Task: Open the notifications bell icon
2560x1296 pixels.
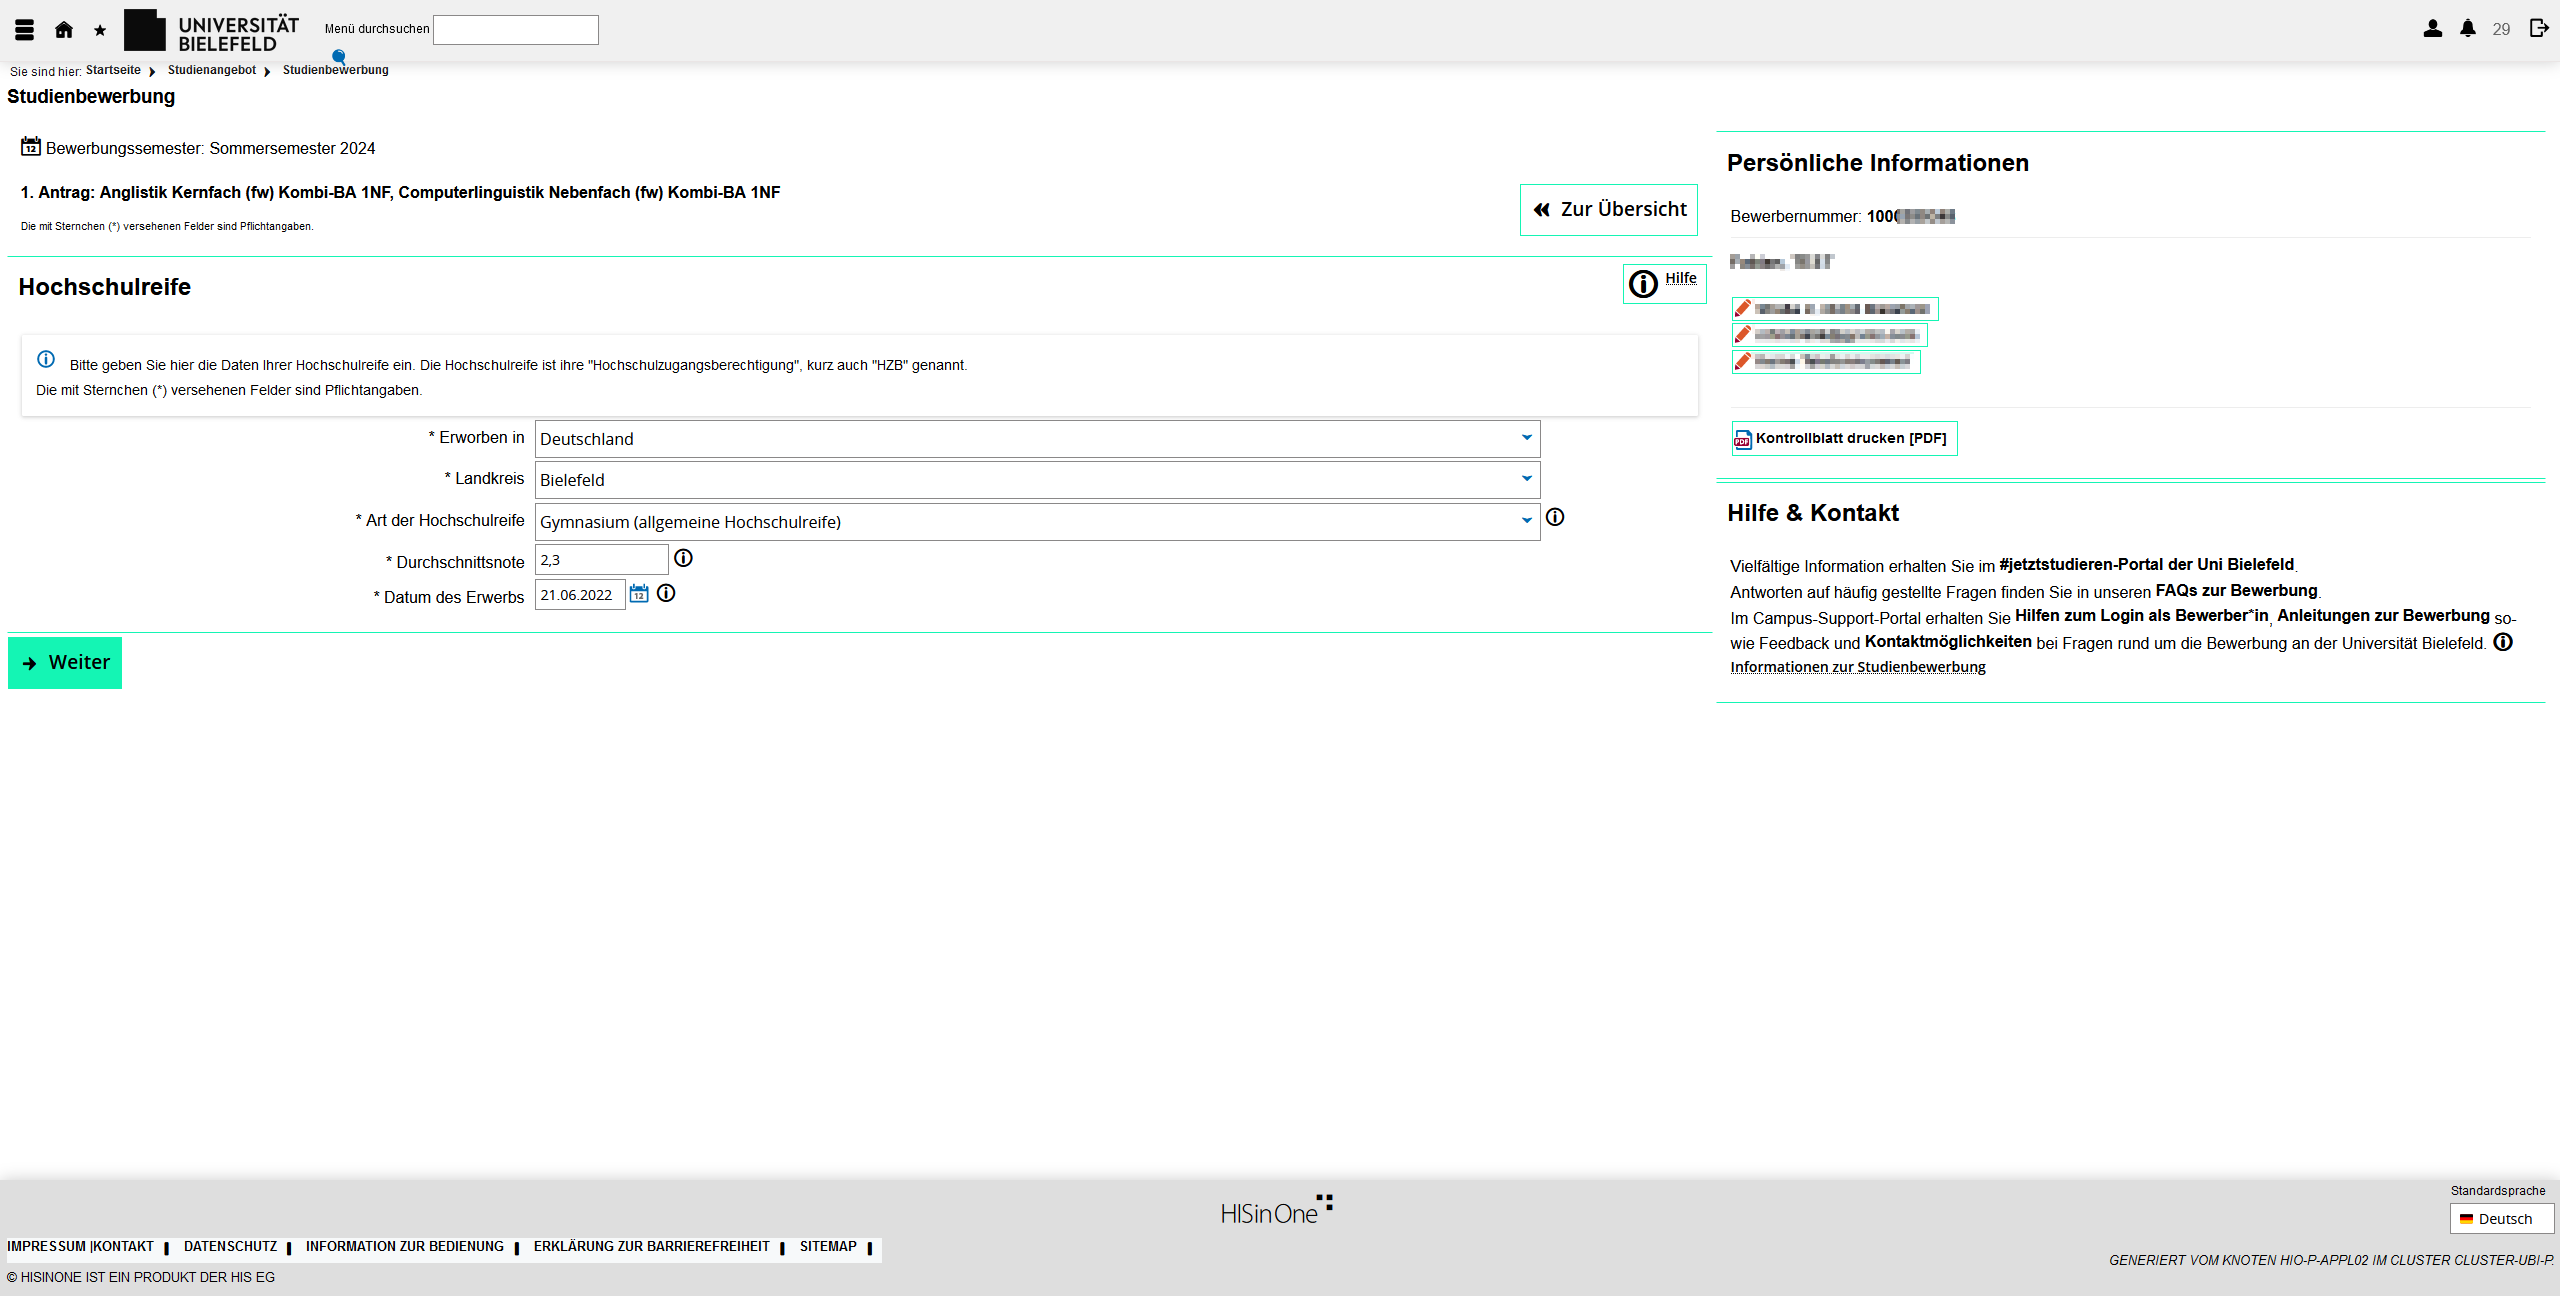Action: click(2468, 29)
